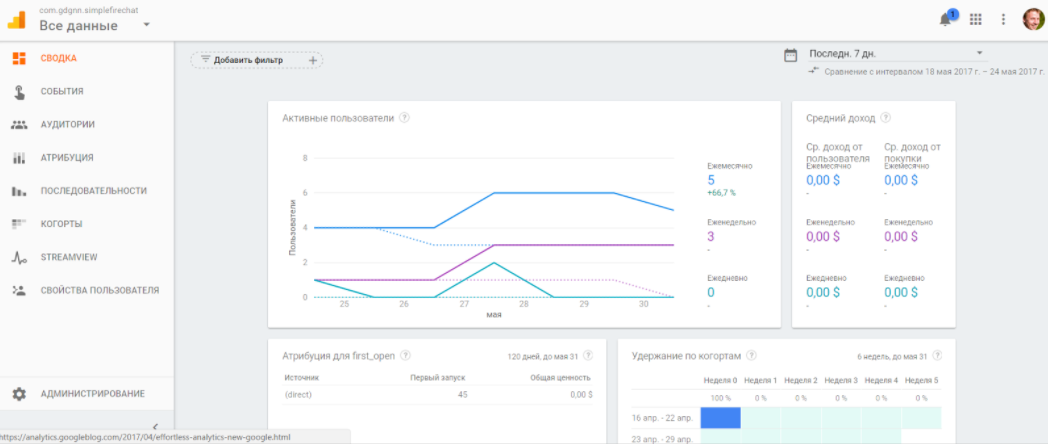Click the Firebase Analytics logo icon
Viewport: 1048px width, 444px height.
17,19
